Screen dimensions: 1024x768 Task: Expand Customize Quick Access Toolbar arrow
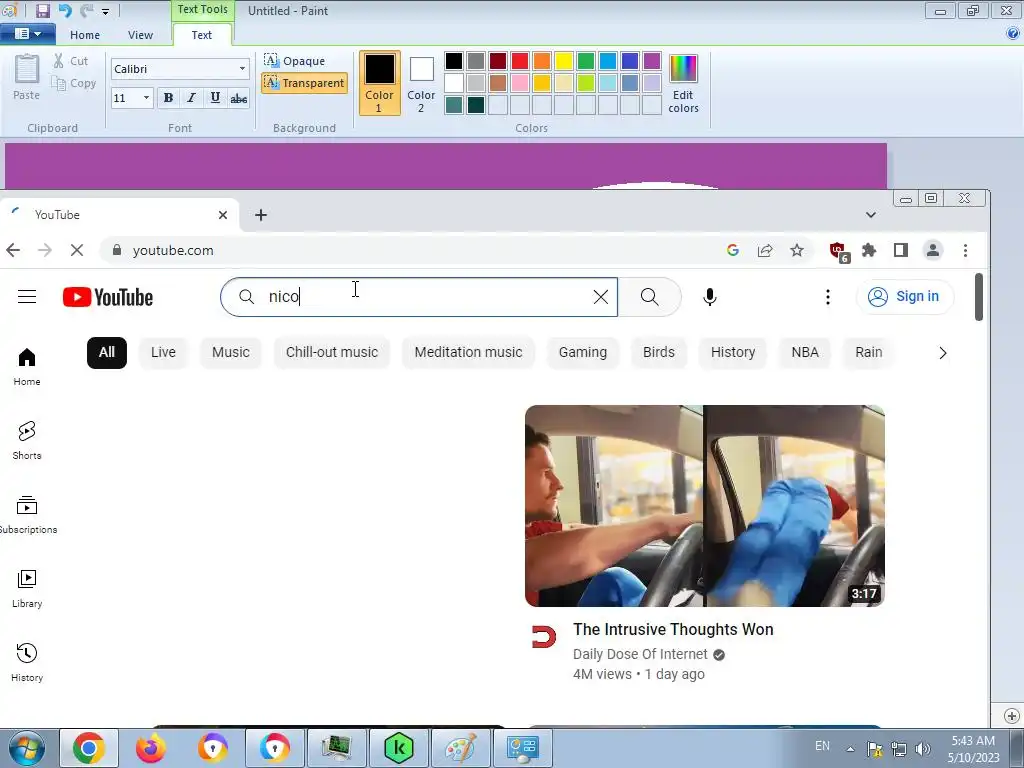[105, 11]
